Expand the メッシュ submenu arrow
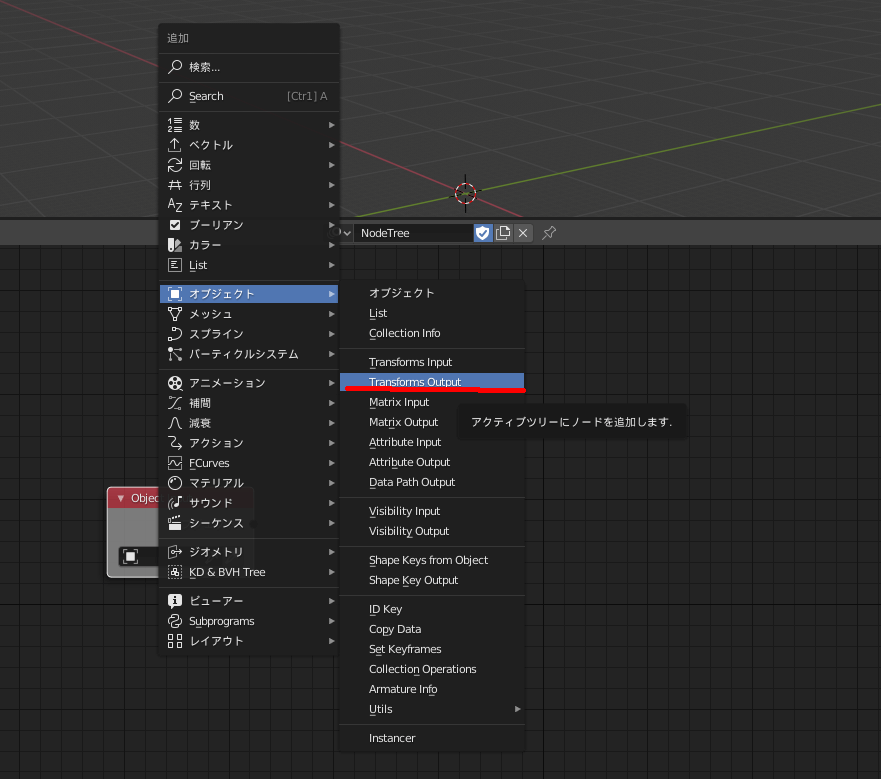881x779 pixels. pyautogui.click(x=331, y=314)
